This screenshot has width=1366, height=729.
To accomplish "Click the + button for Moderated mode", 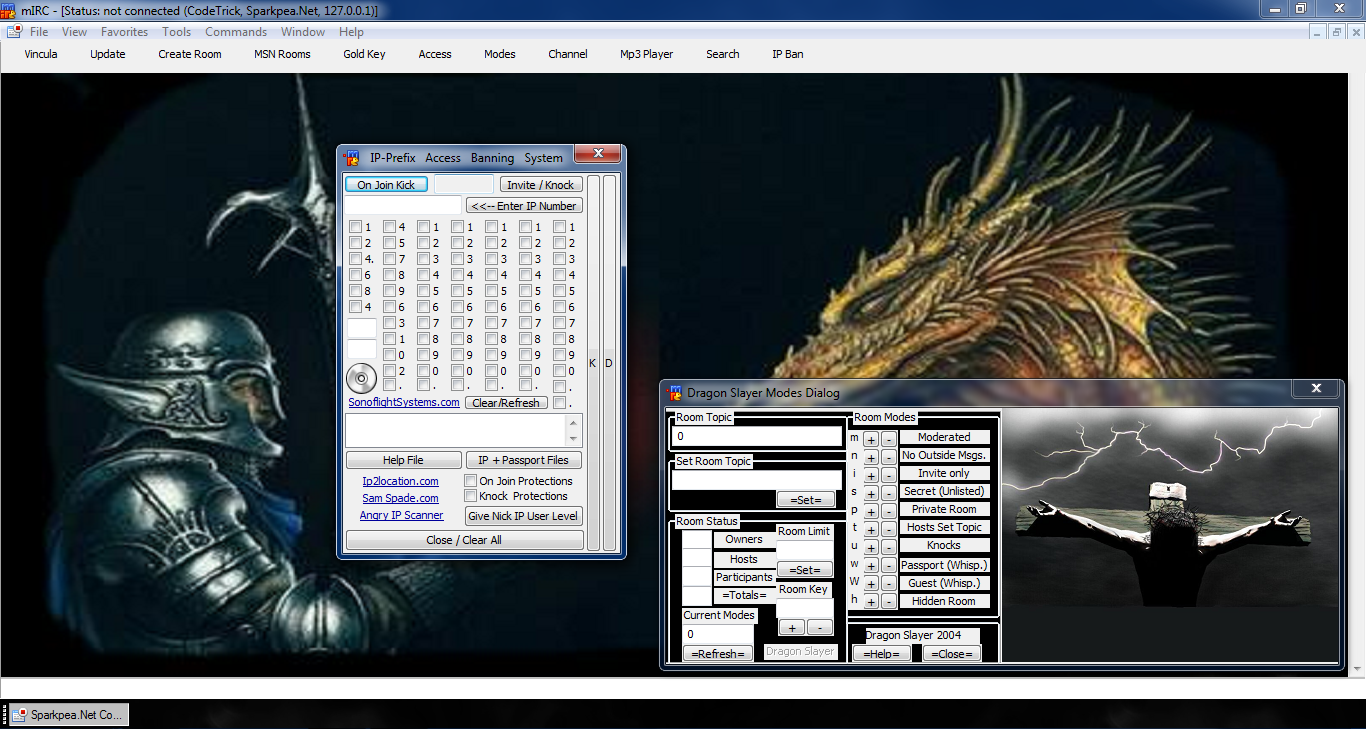I will coord(871,439).
